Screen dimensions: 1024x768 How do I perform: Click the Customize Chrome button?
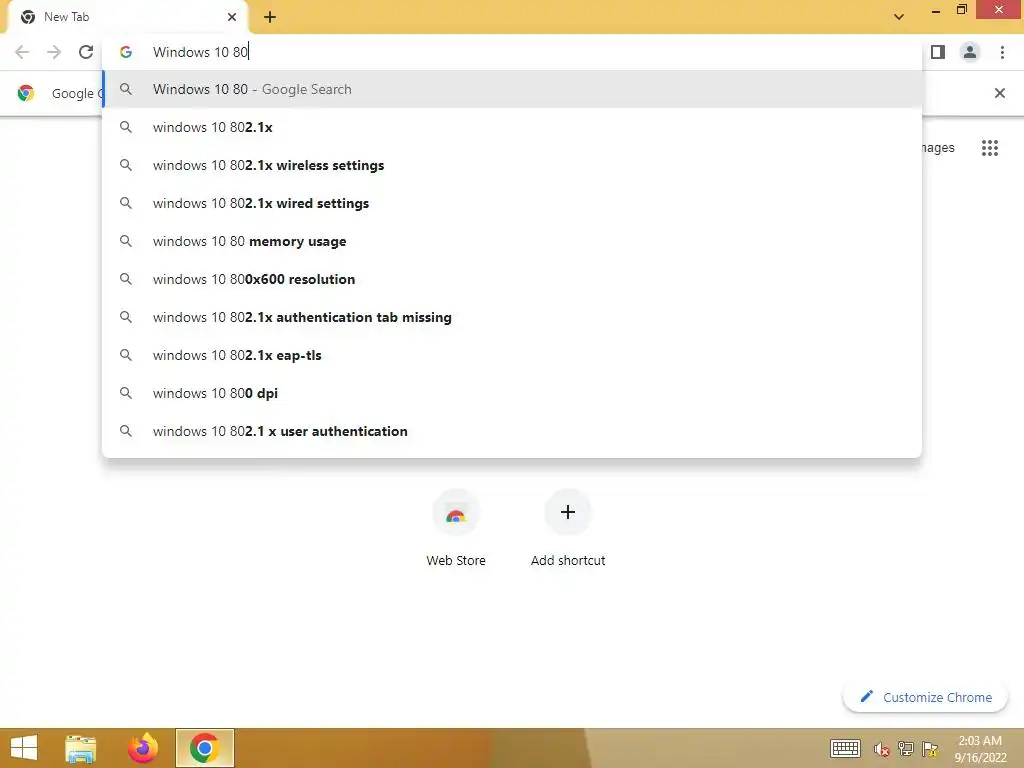tap(925, 697)
